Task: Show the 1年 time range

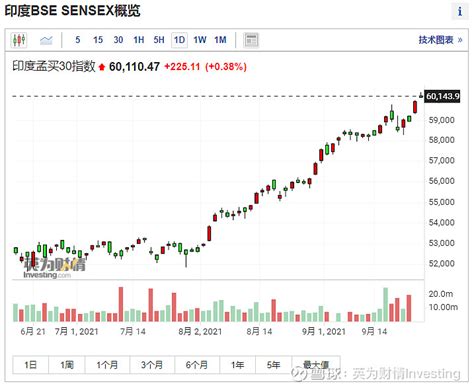Action: coord(238,365)
